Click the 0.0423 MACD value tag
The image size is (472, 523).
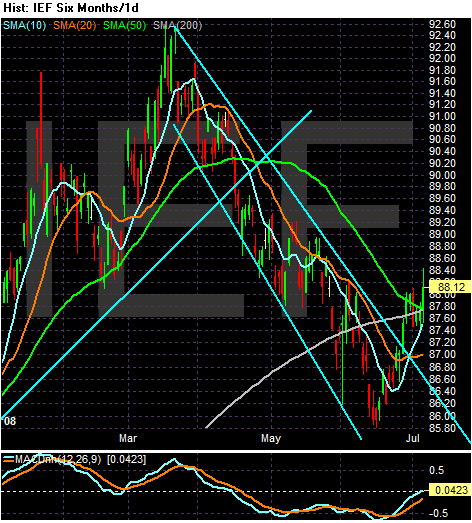tap(450, 490)
